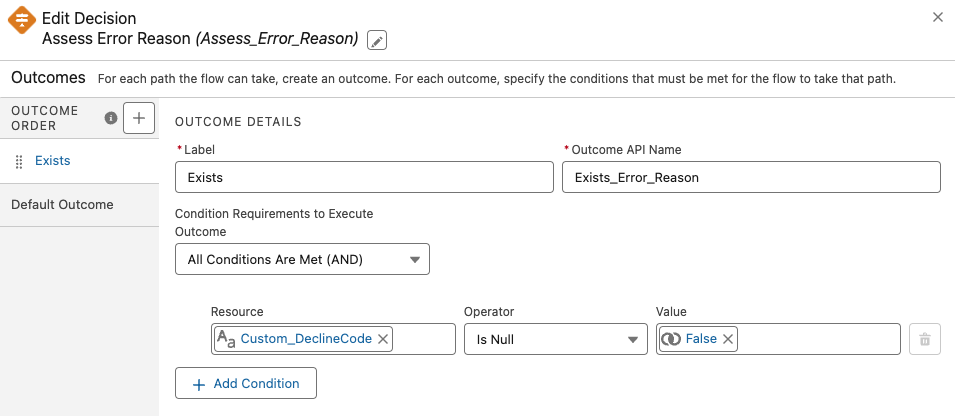Clear the False value pill
The image size is (955, 416).
(x=728, y=339)
